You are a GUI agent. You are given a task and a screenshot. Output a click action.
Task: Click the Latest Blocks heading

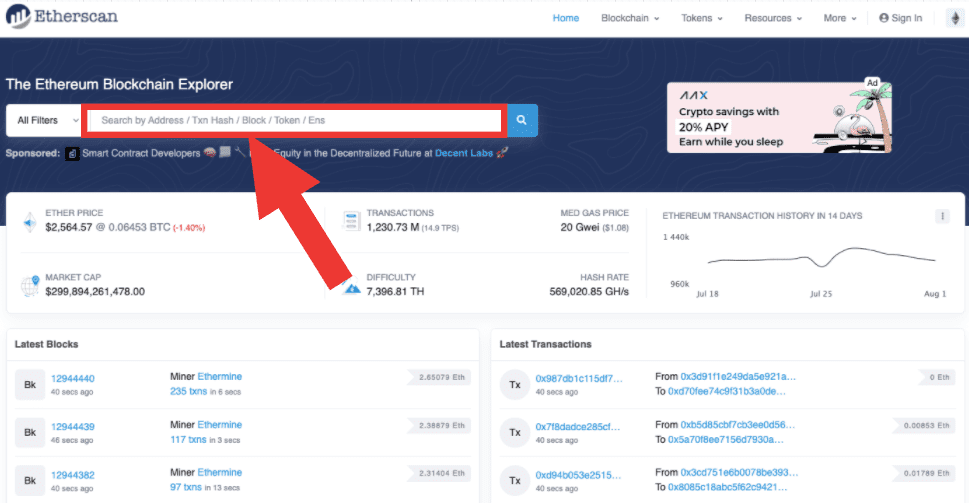tap(46, 344)
